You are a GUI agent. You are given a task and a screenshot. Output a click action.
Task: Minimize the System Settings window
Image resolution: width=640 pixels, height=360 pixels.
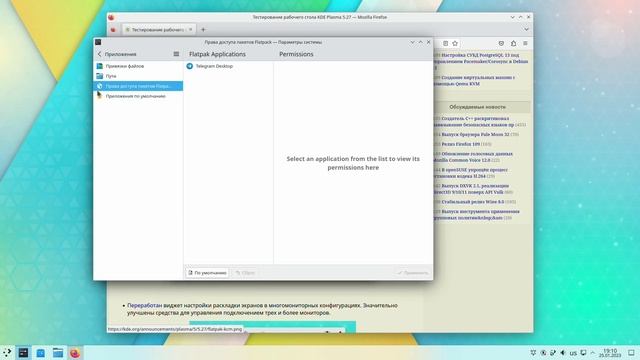pos(412,42)
